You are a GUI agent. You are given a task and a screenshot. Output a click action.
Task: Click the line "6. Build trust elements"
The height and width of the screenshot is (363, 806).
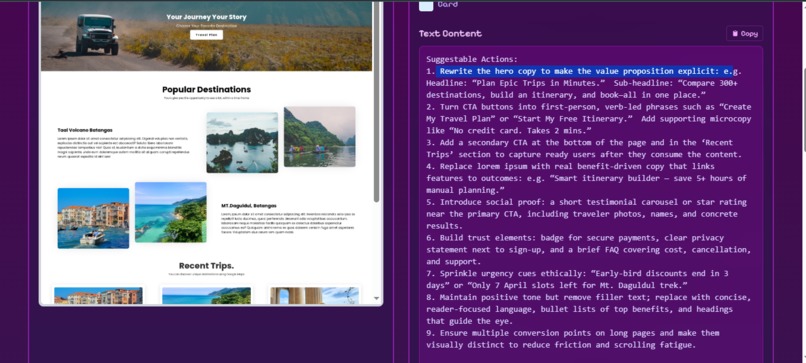tap(575, 238)
